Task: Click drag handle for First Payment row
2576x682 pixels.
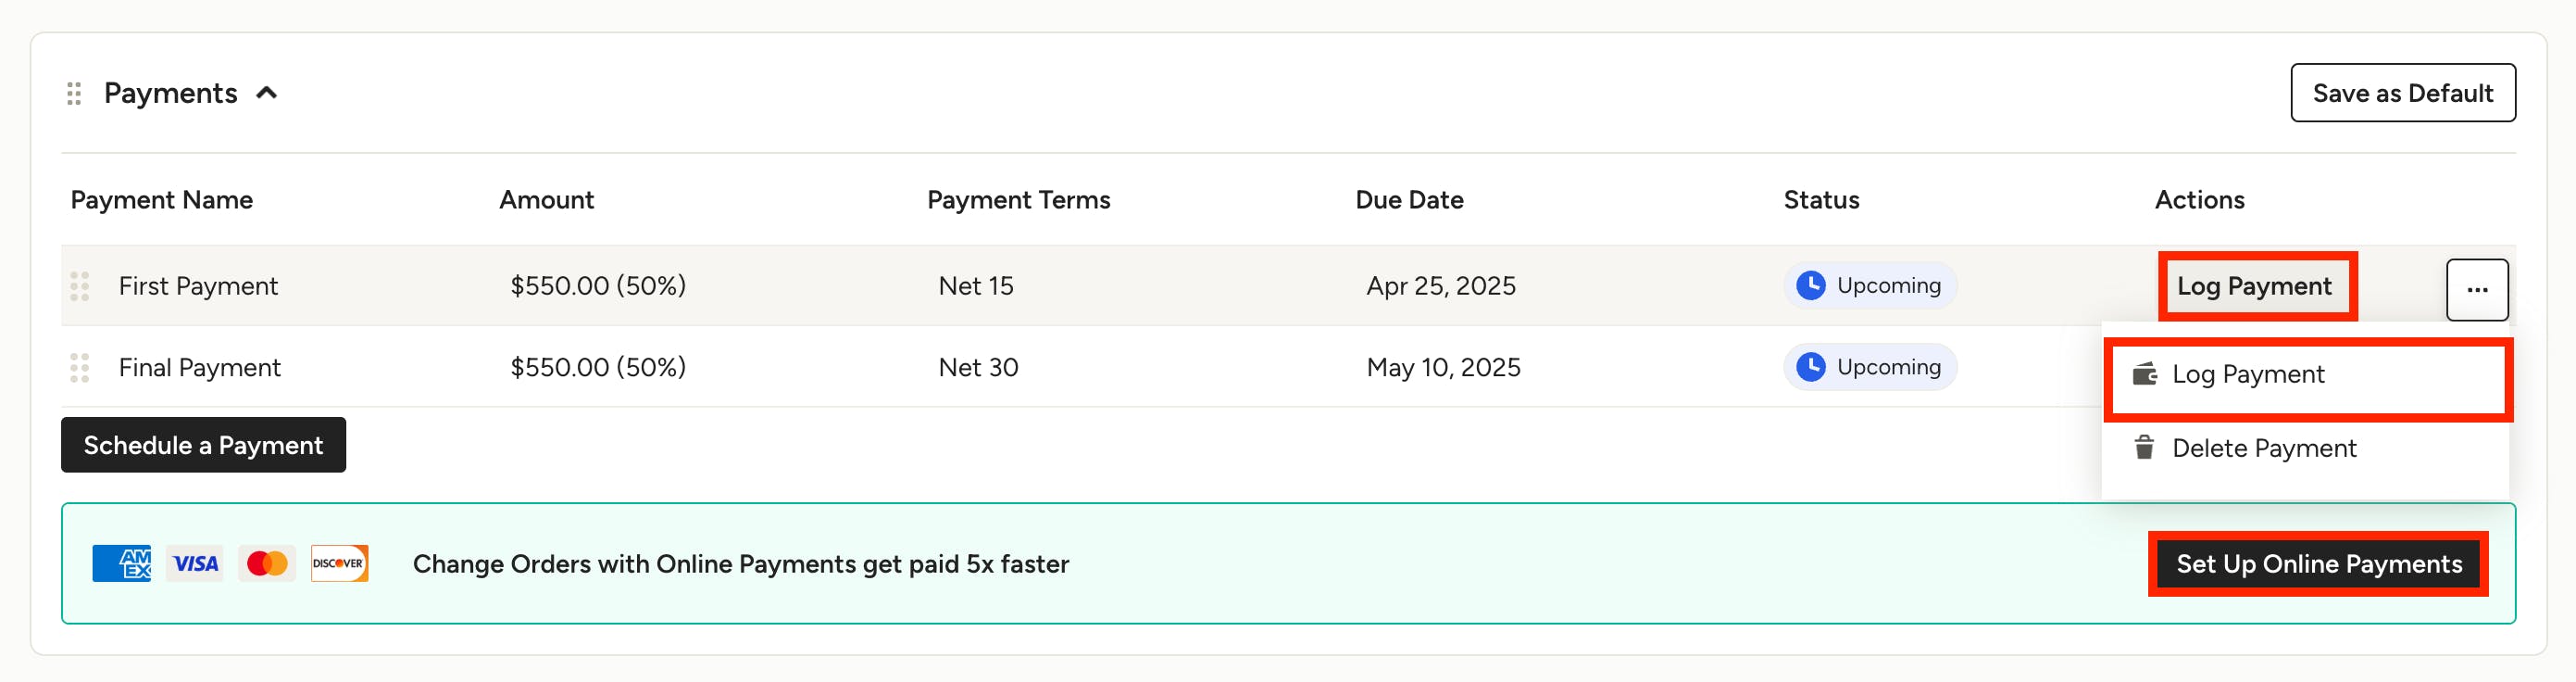Action: point(80,286)
